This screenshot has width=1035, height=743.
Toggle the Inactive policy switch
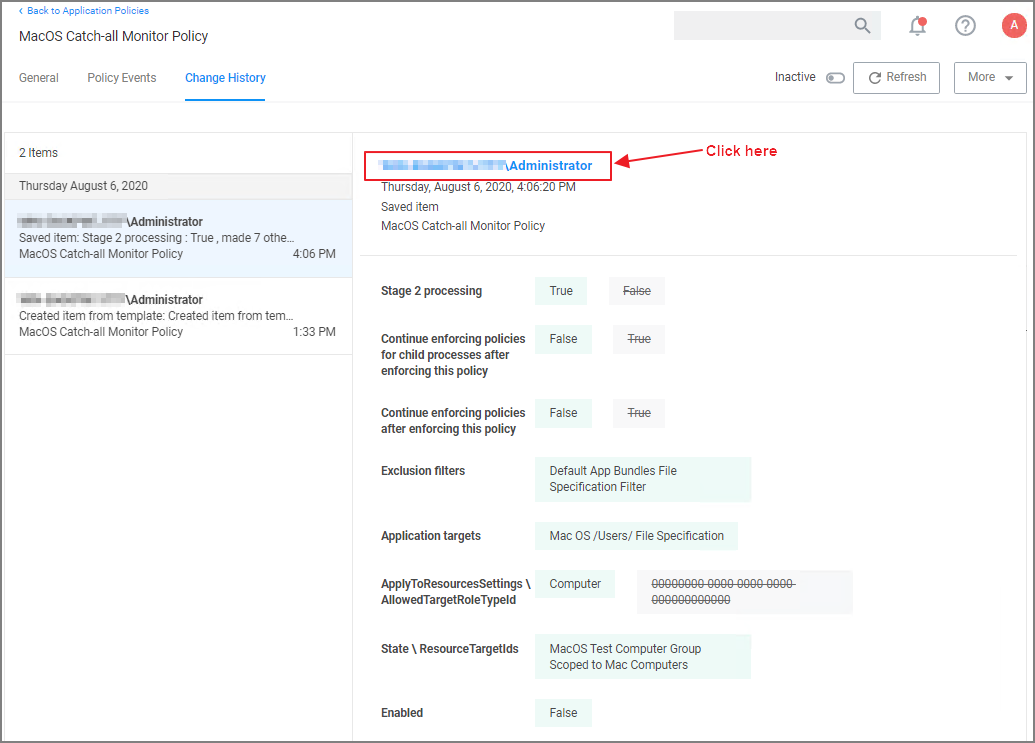click(x=835, y=78)
